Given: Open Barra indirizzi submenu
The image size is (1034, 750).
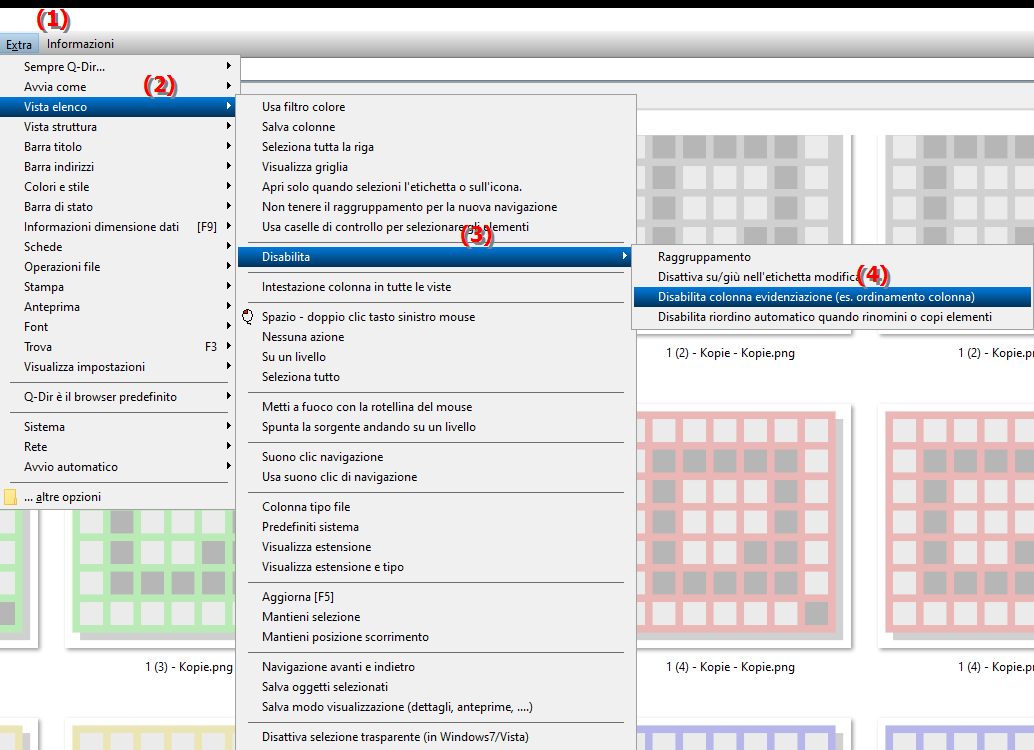Looking at the screenshot, I should (x=119, y=167).
